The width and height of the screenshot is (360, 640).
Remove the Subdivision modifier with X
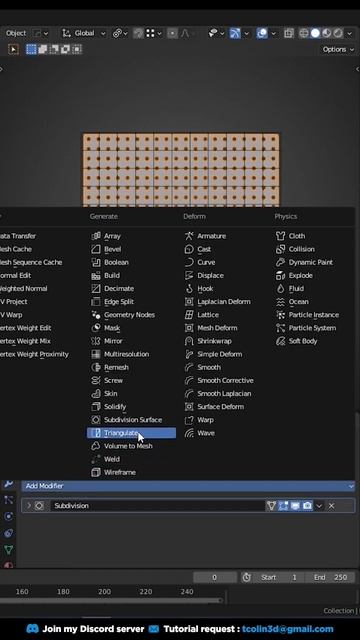coord(331,506)
